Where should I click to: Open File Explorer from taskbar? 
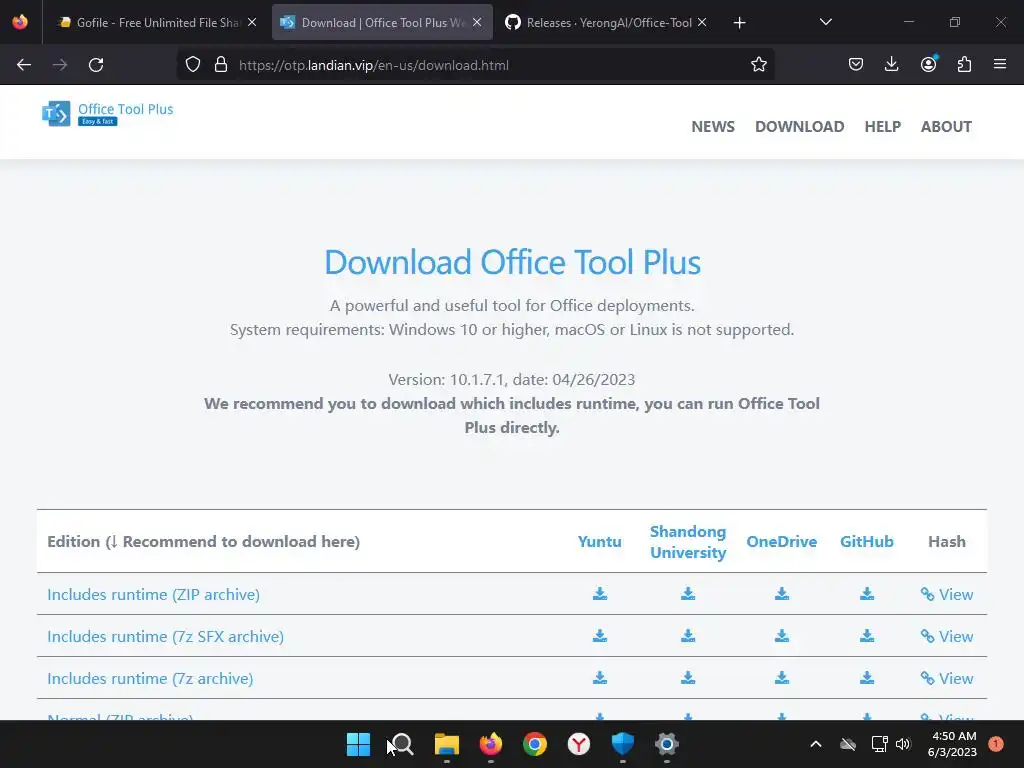click(x=447, y=744)
